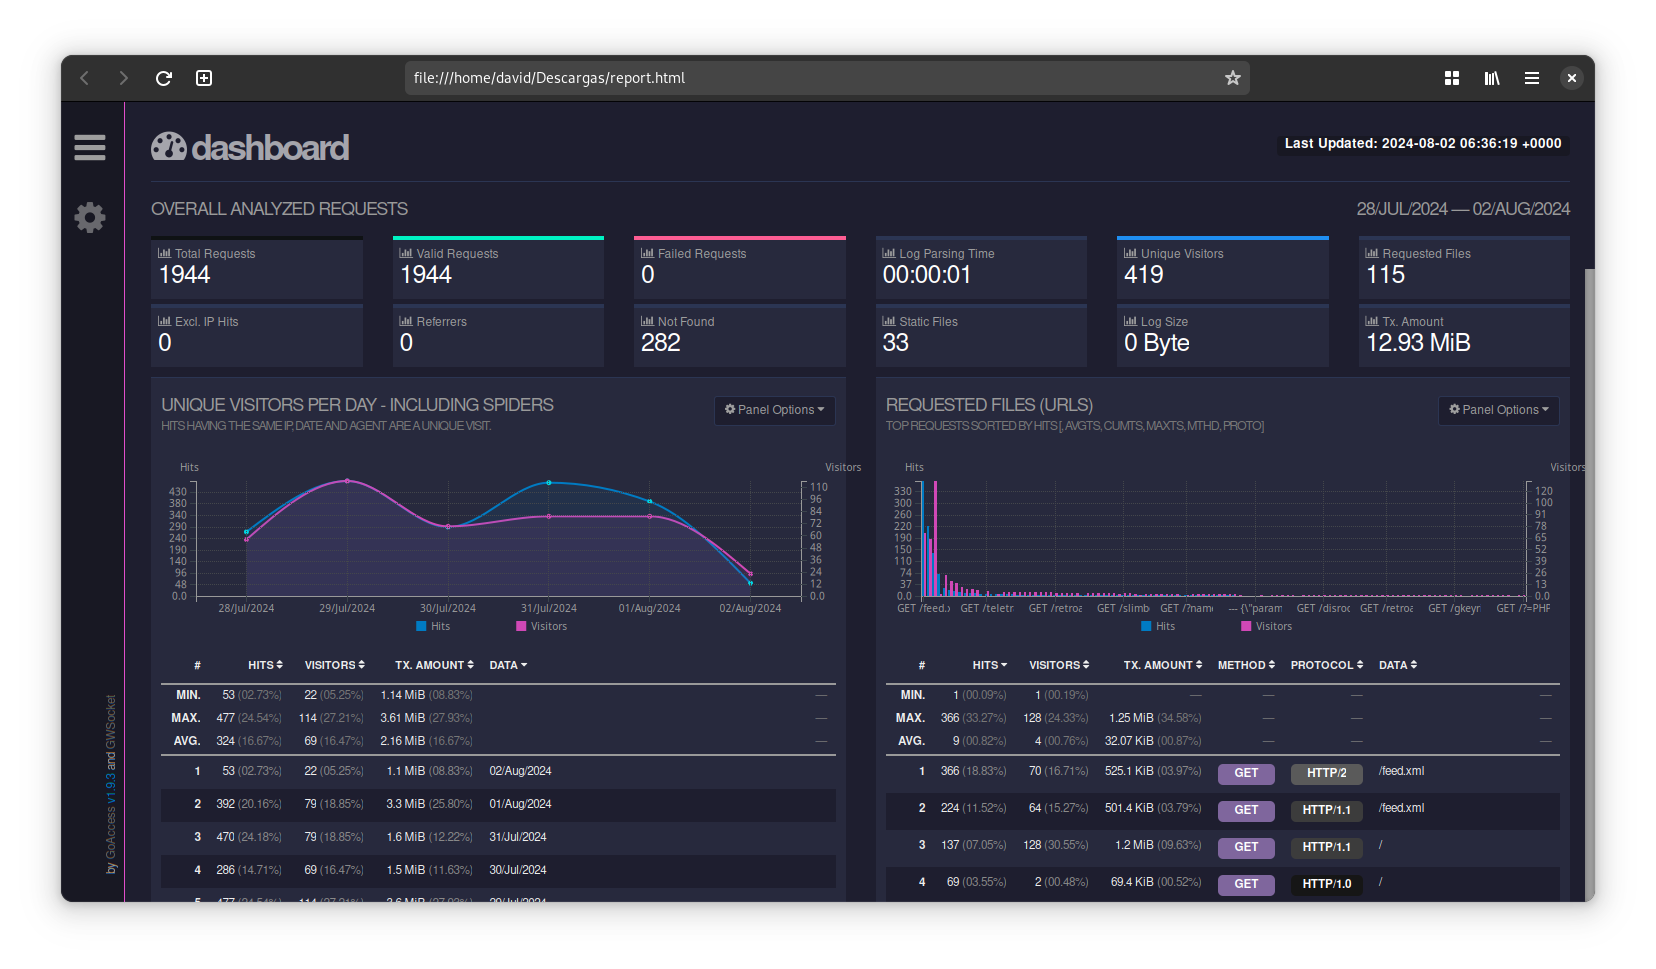Click the dashboard title text

[x=270, y=148]
